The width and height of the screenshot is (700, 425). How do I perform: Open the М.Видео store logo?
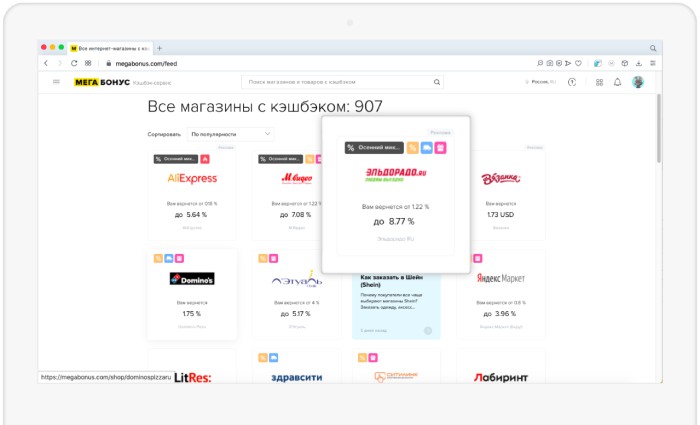click(x=296, y=179)
